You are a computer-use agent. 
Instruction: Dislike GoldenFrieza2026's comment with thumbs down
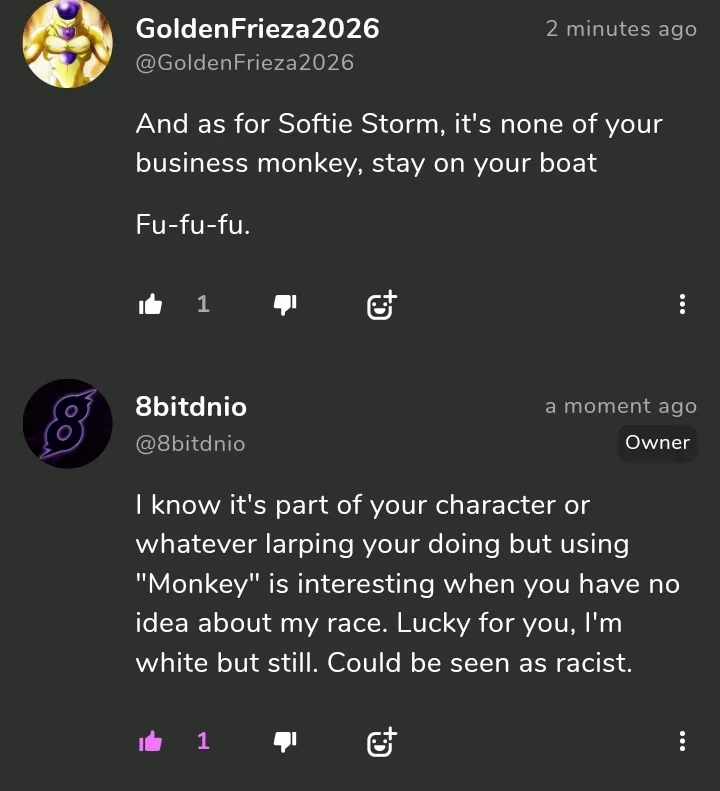coord(285,305)
